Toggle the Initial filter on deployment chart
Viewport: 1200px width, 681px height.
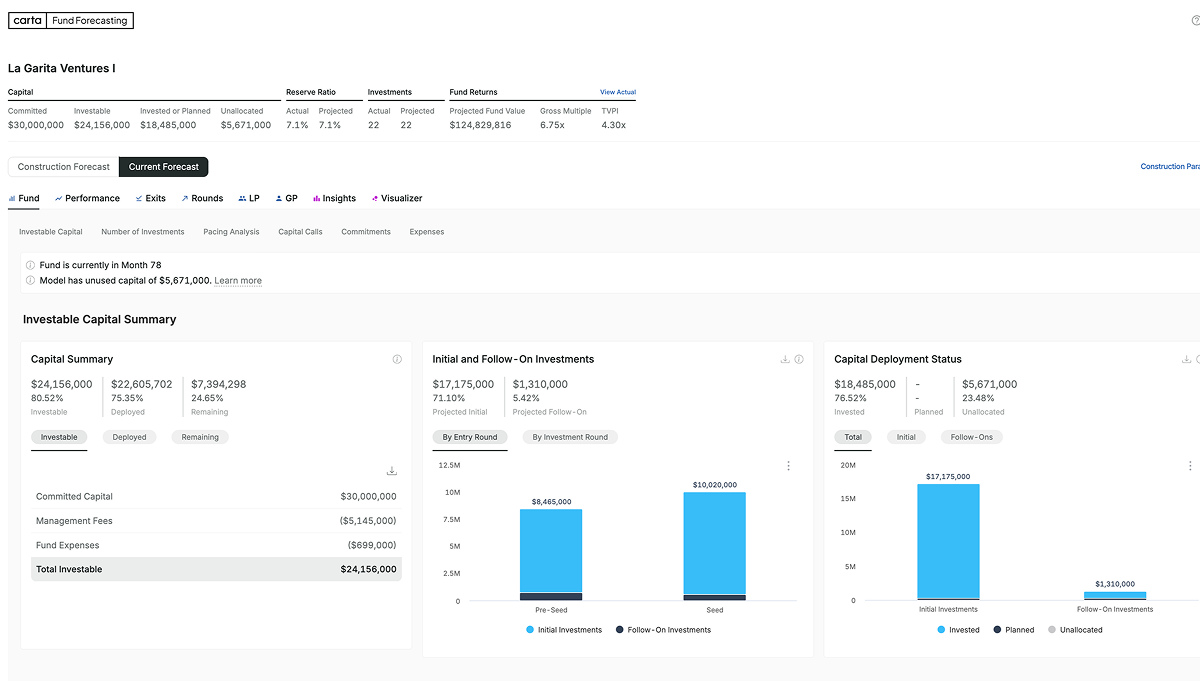pos(906,437)
